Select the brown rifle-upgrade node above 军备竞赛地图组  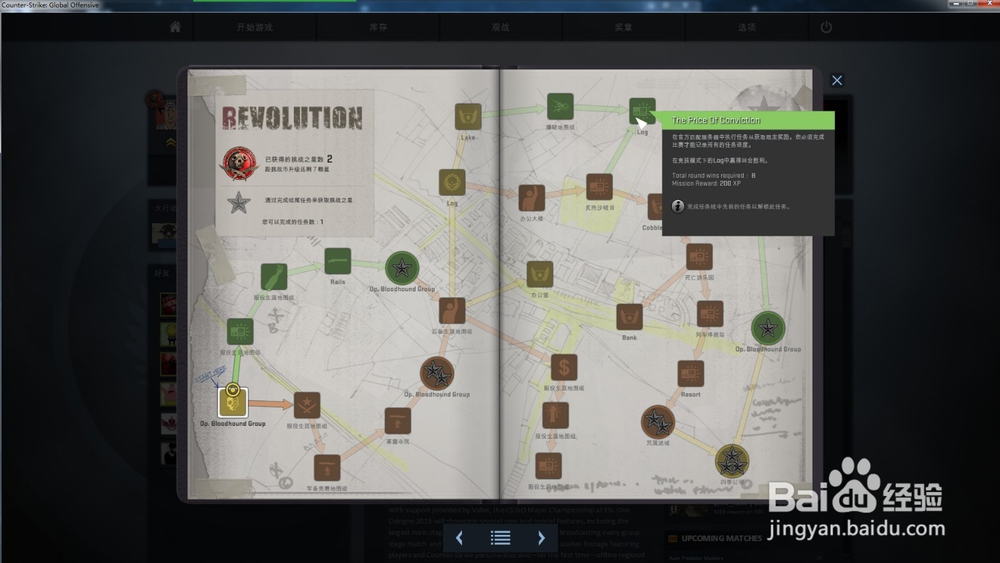(398, 421)
